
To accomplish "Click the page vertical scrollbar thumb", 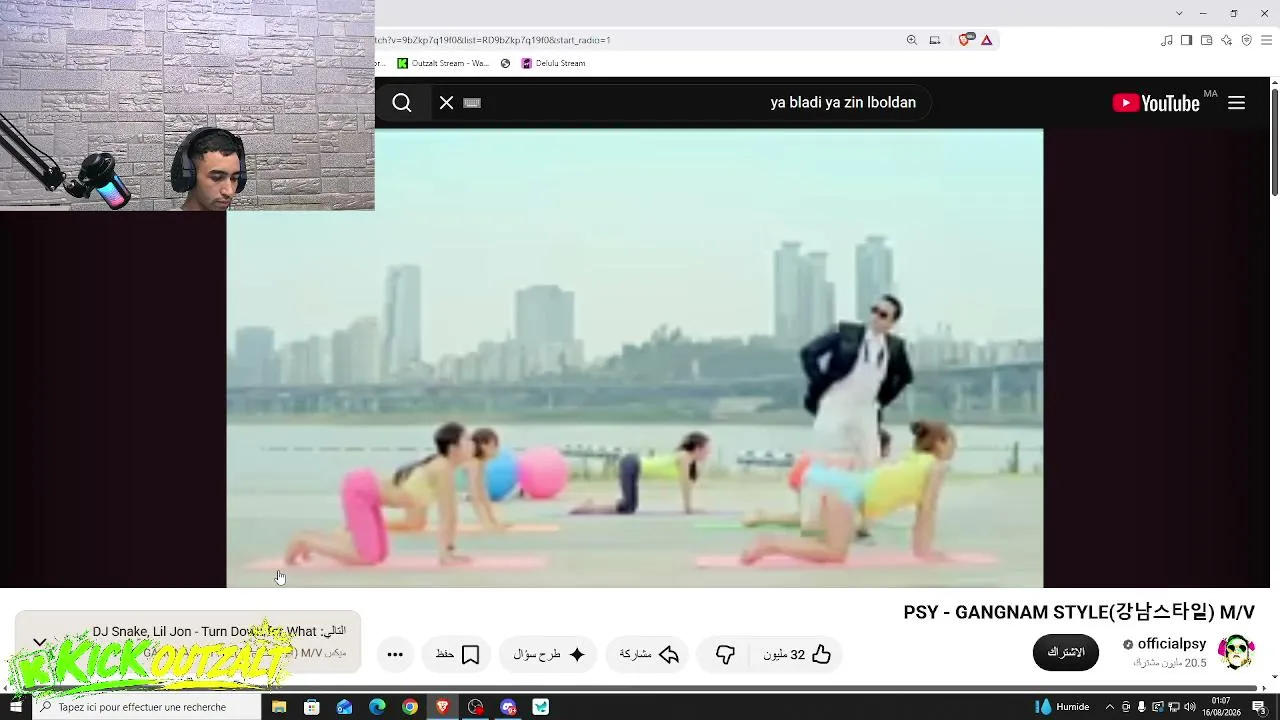I will tap(1274, 142).
